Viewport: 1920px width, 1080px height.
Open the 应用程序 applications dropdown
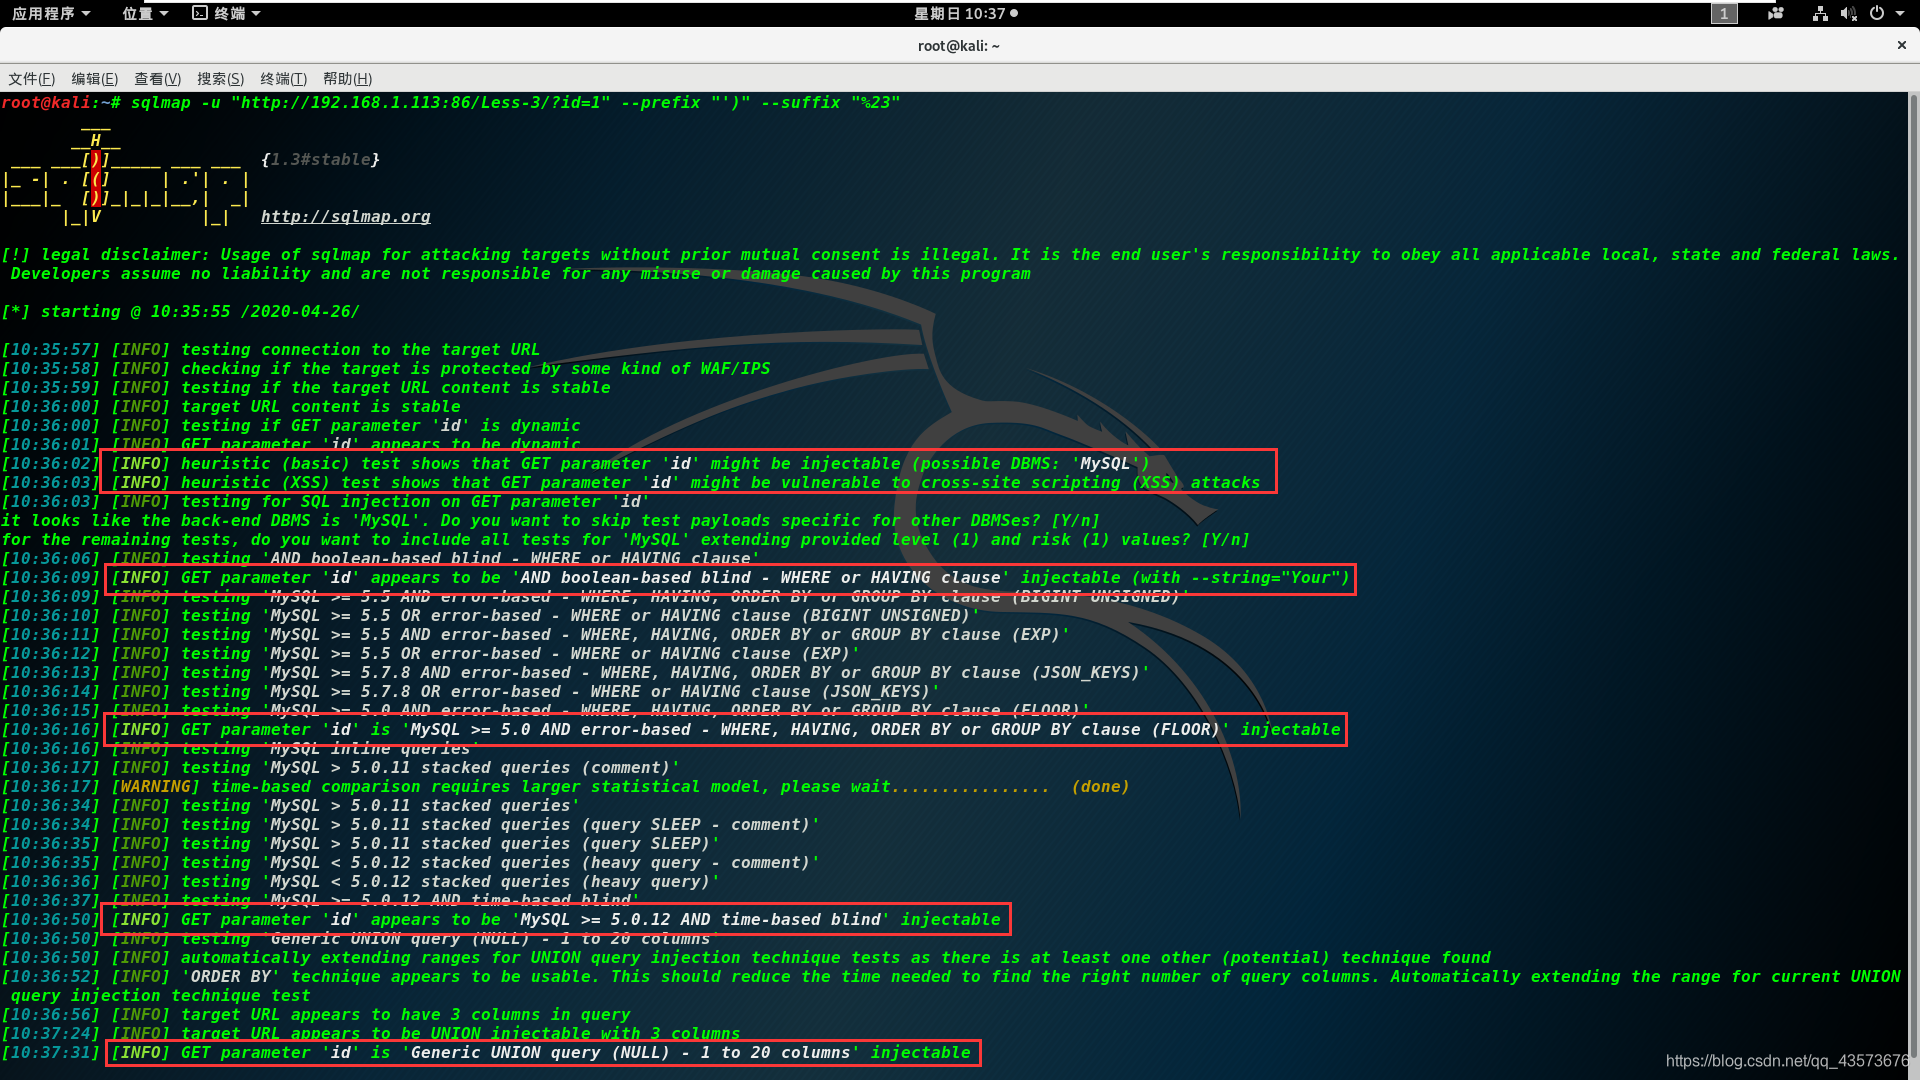(x=51, y=13)
